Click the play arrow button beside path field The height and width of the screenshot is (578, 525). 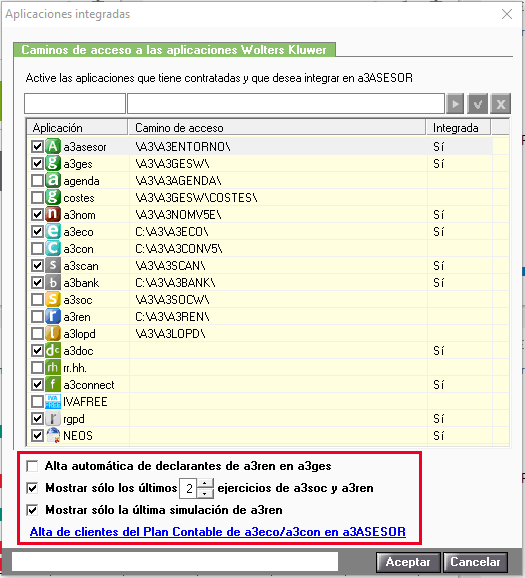[455, 104]
